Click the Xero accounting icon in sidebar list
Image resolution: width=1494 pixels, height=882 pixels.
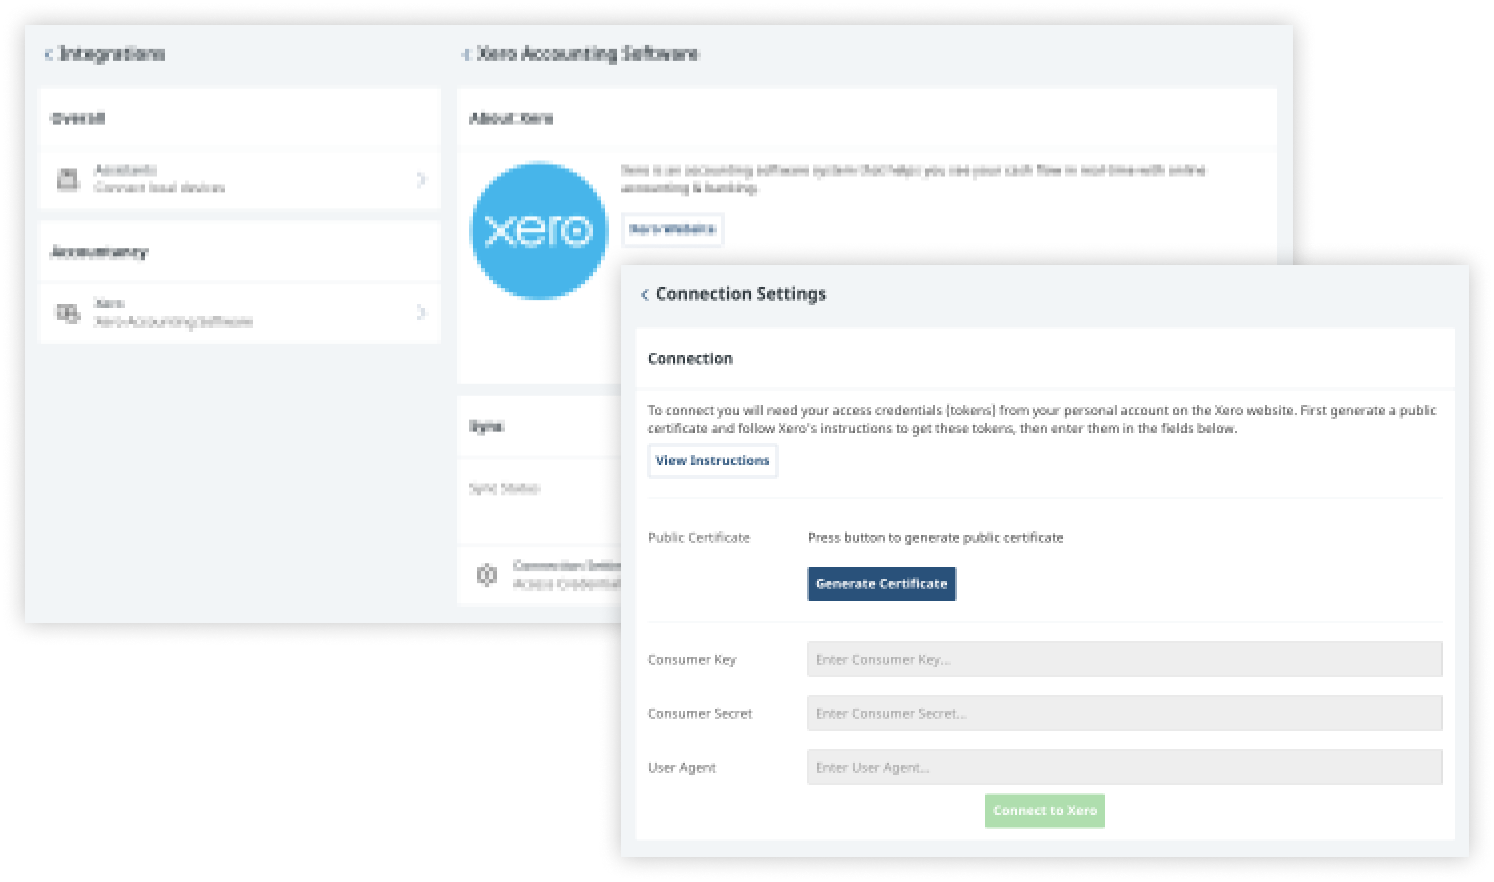[x=68, y=313]
